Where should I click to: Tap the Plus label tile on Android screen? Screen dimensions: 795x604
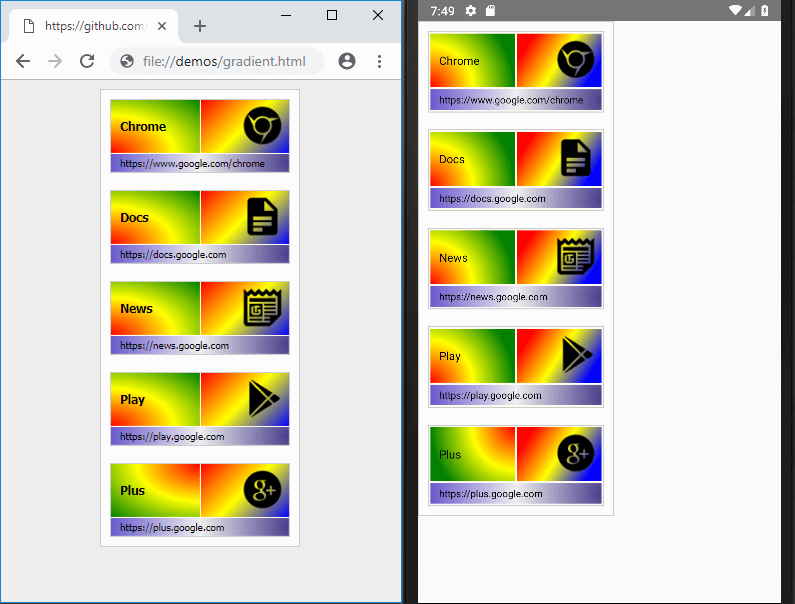coord(472,454)
